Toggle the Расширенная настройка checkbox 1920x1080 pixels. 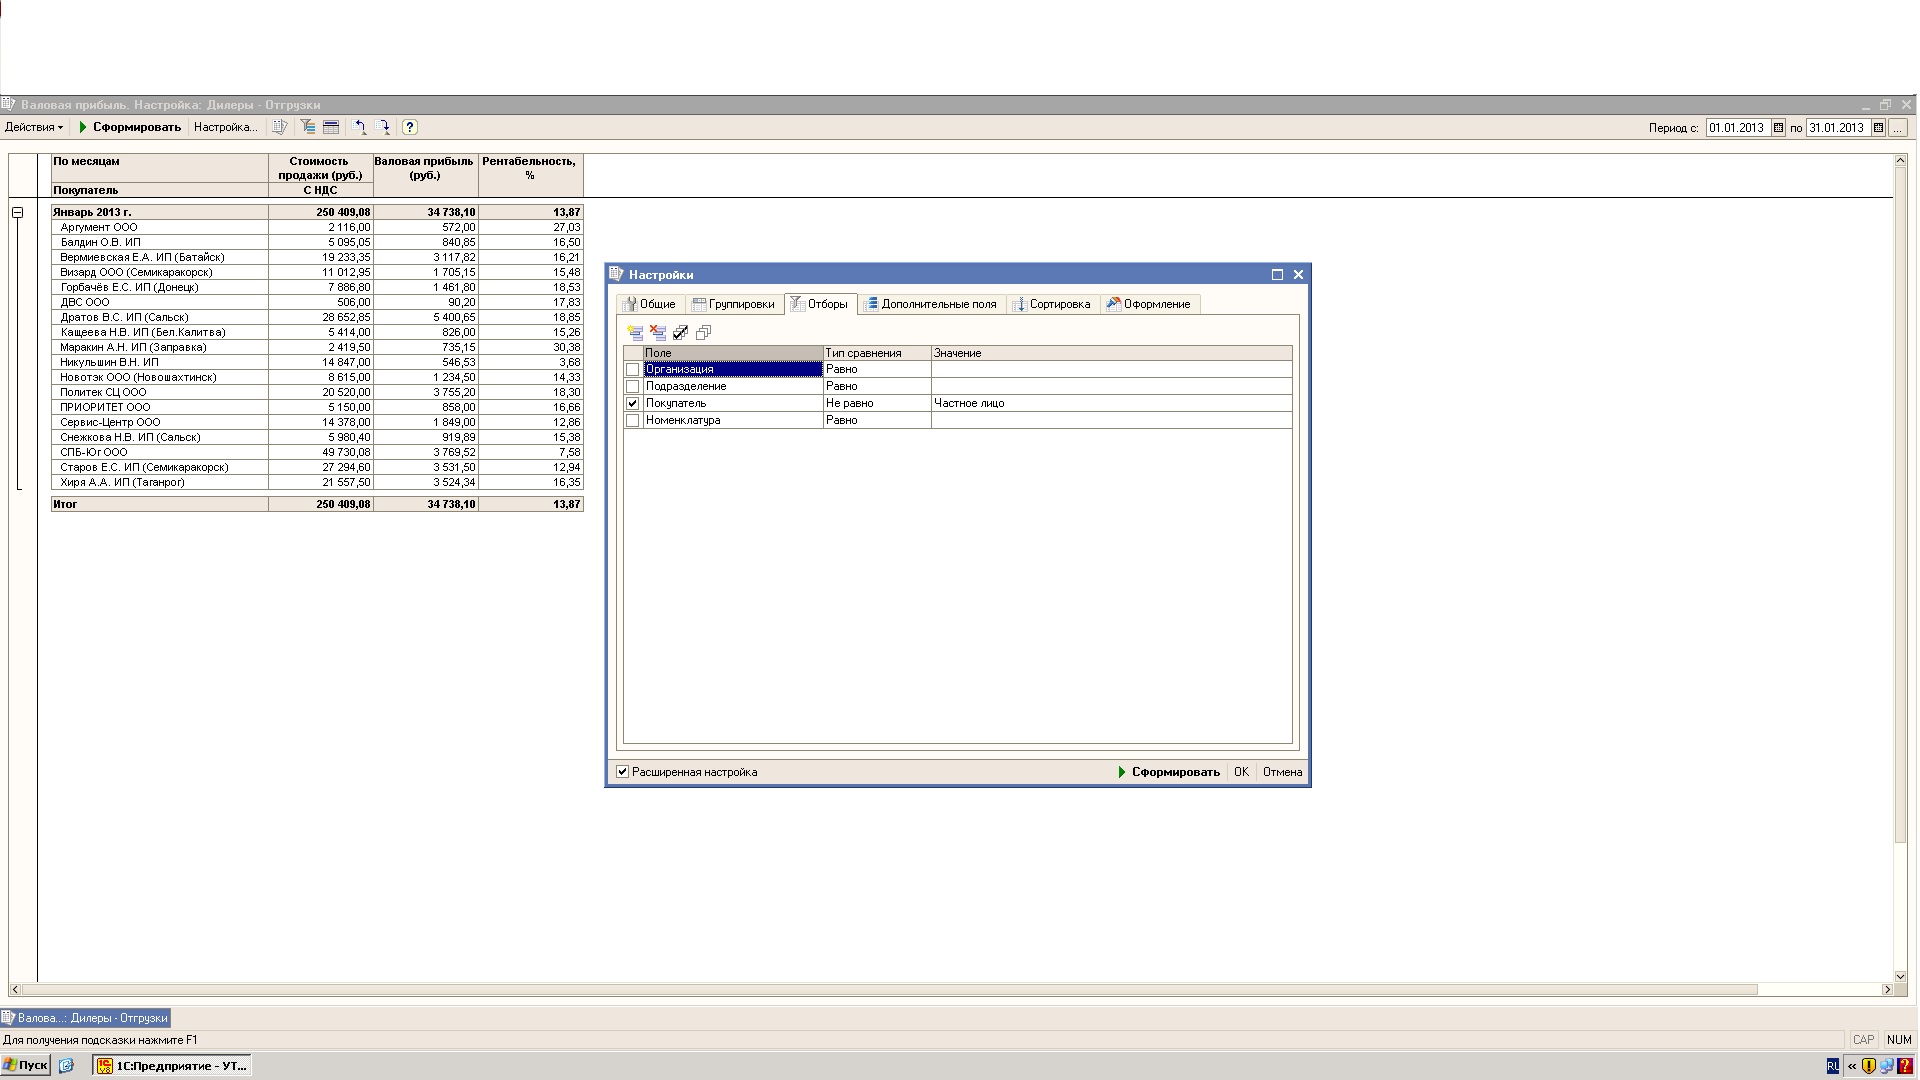623,772
